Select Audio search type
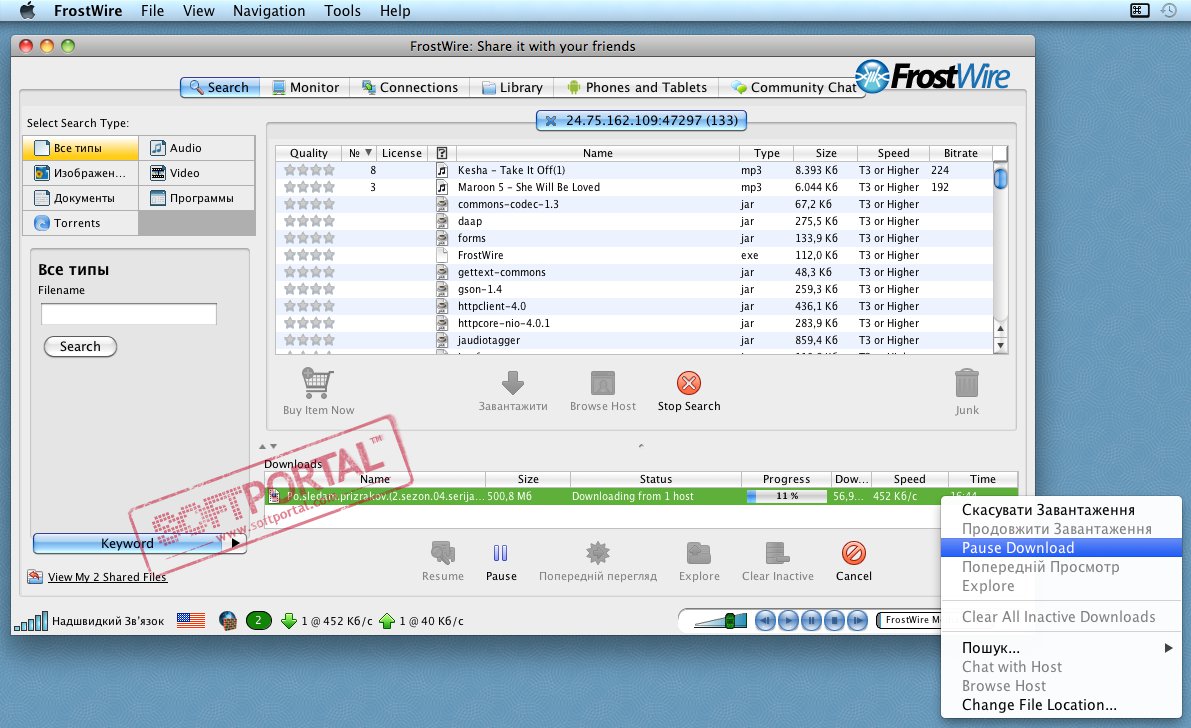Screen dimensions: 1191x728 tap(197, 148)
